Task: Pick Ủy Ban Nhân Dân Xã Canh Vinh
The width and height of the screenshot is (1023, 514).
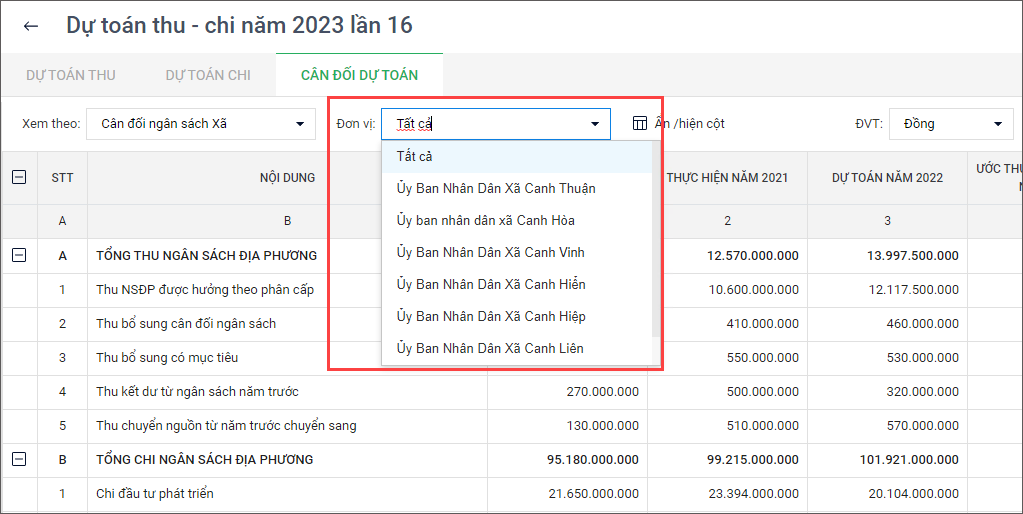Action: (490, 252)
